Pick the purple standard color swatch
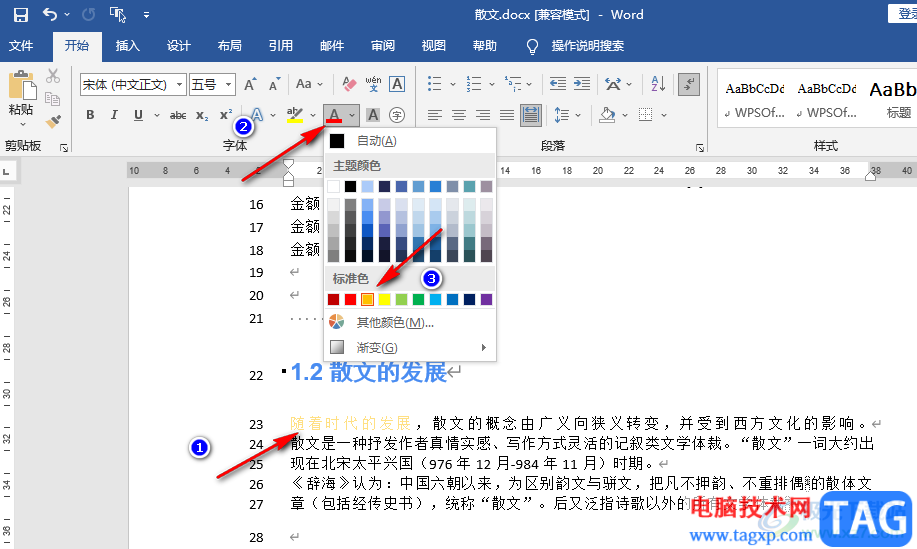Image resolution: width=917 pixels, height=549 pixels. pyautogui.click(x=486, y=299)
